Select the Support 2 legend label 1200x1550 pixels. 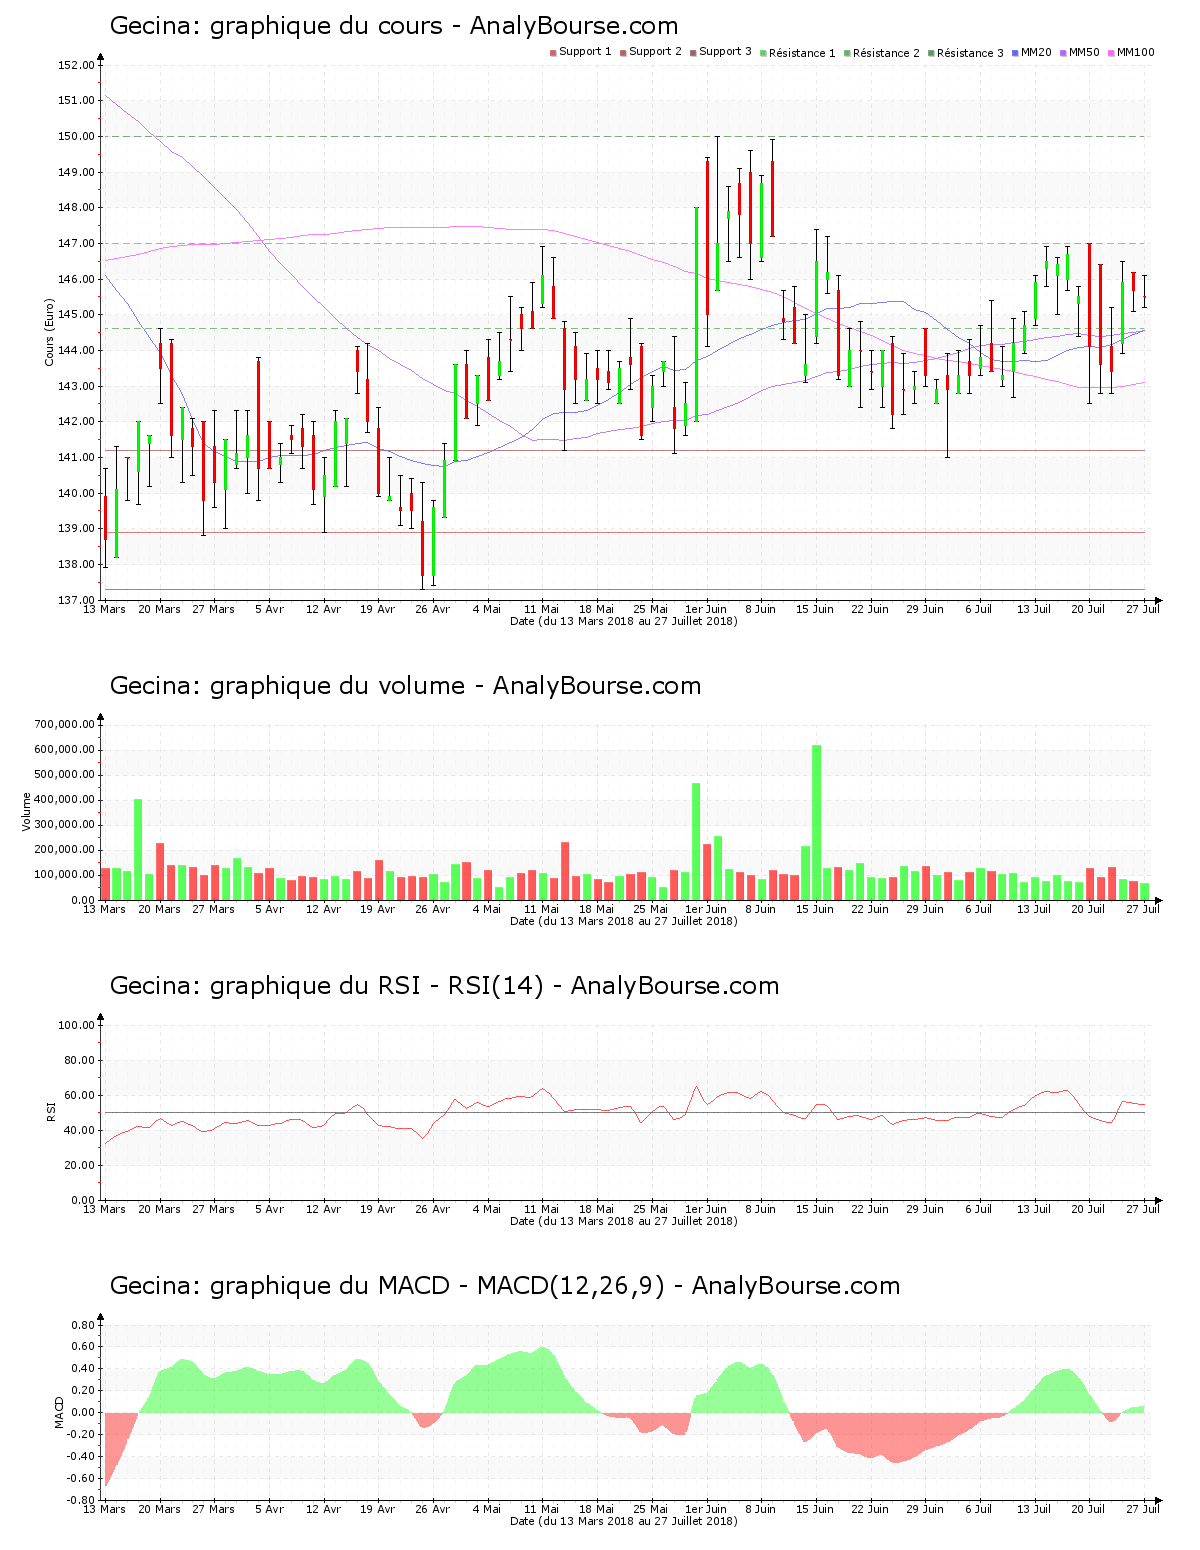coord(655,52)
